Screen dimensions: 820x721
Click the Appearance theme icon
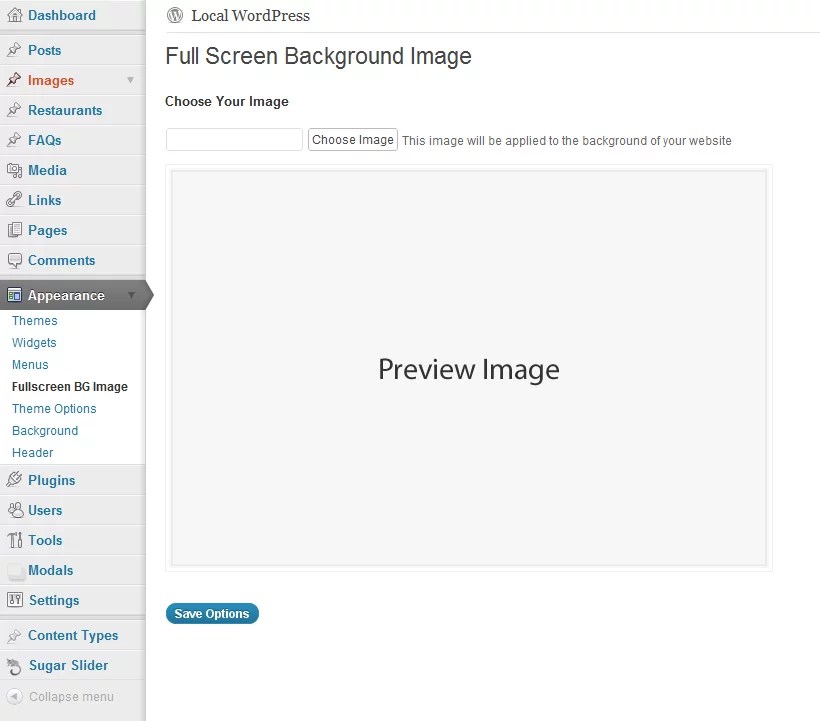[x=15, y=295]
